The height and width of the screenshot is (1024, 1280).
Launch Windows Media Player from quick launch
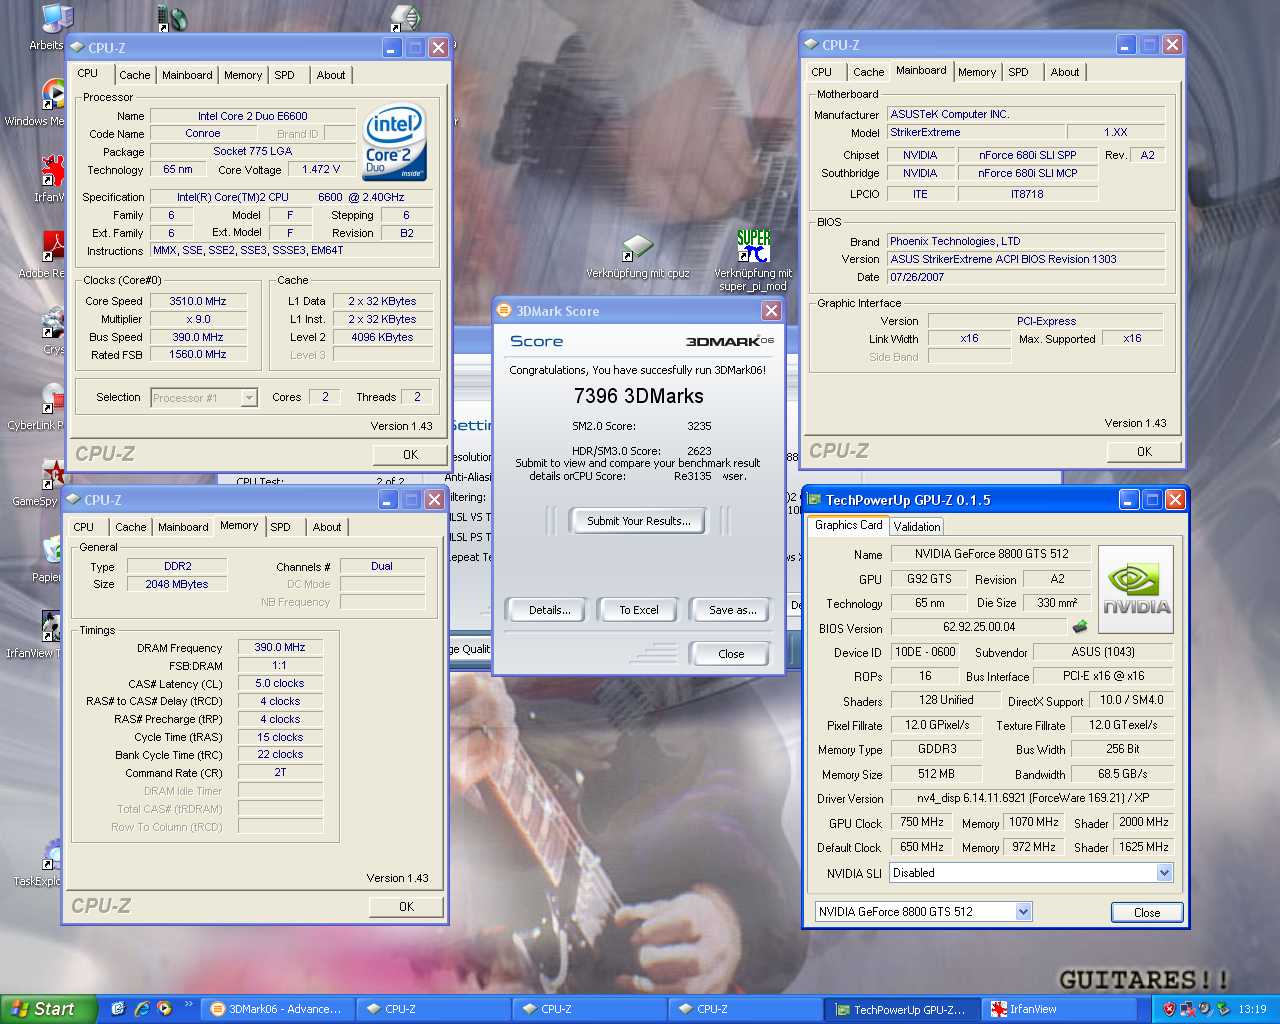point(164,1009)
